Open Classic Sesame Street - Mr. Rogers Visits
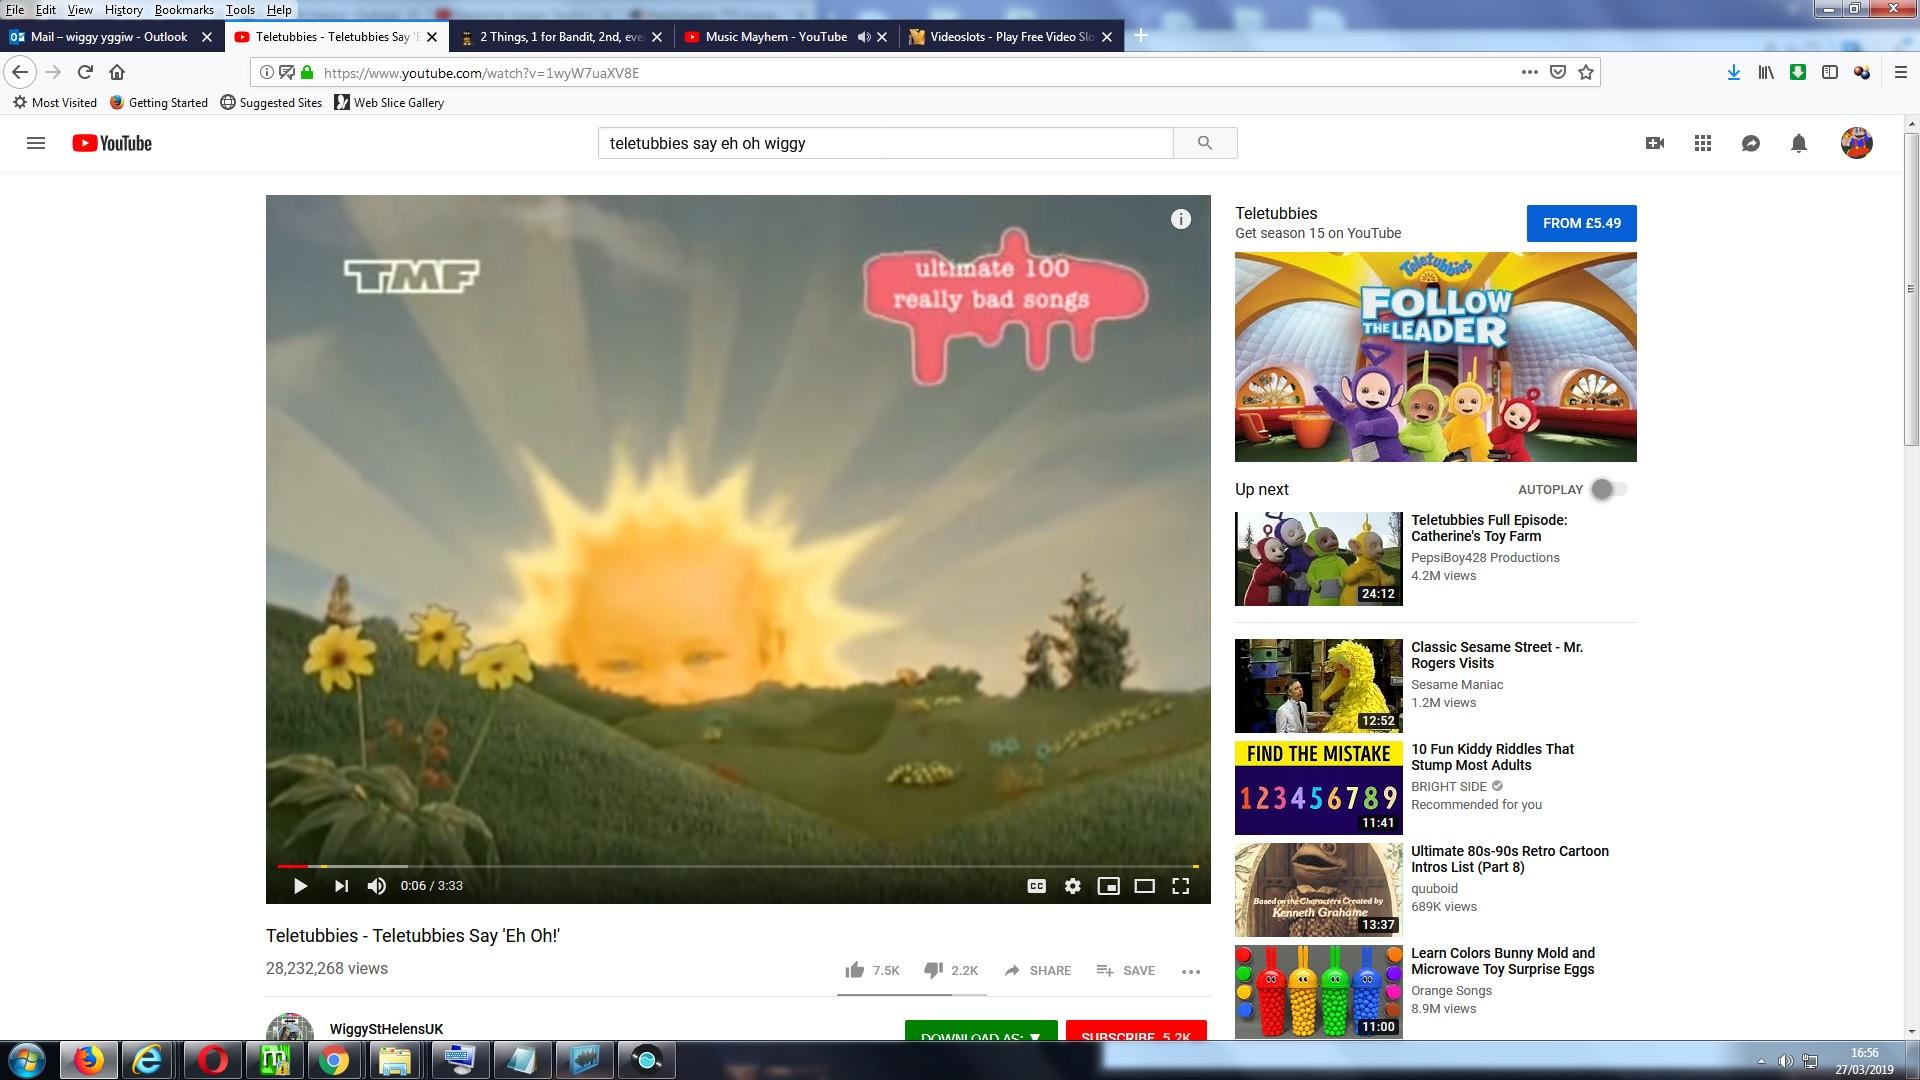 pos(1497,655)
